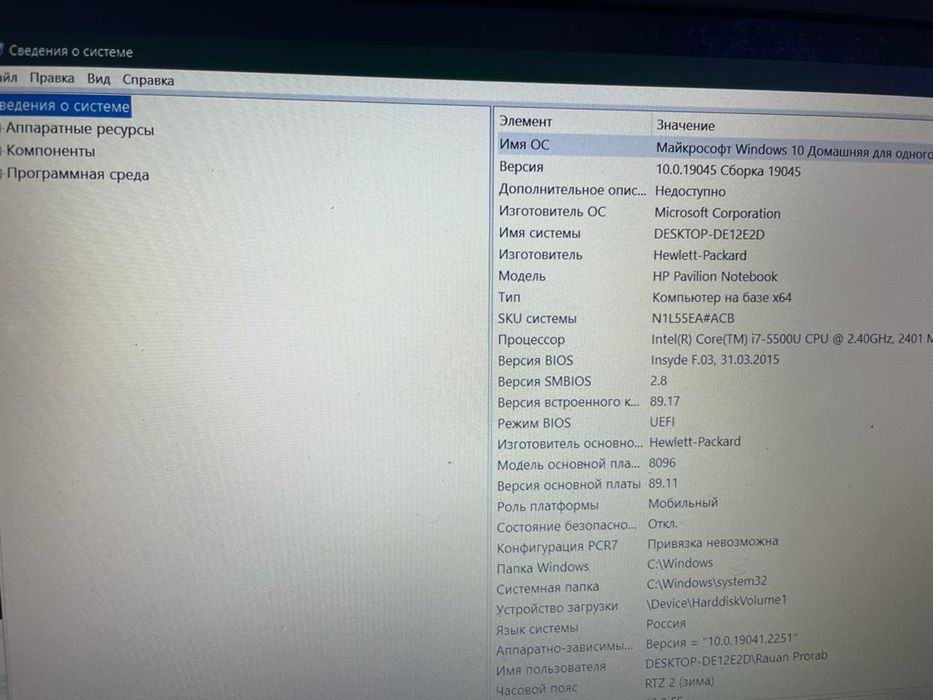Click the C:\Windows\system32 value
Image resolution: width=933 pixels, height=700 pixels.
pos(707,582)
